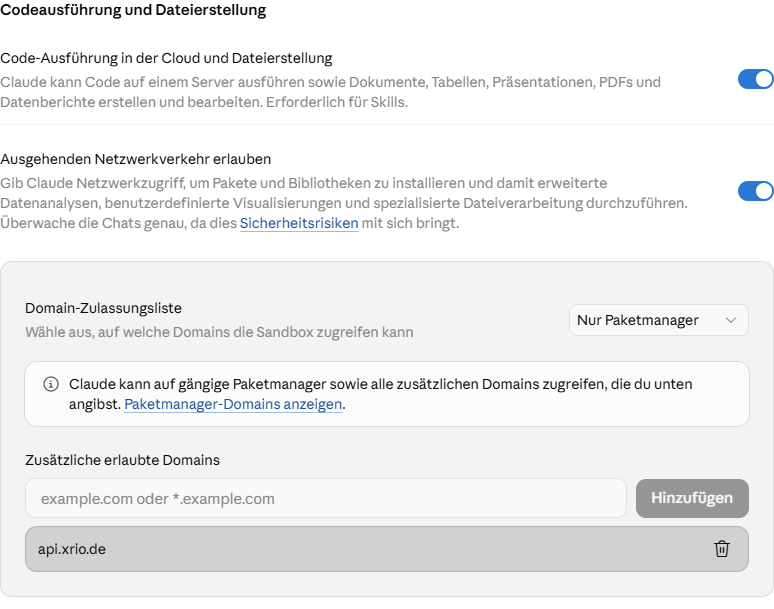
Task: Click the info icon beside Paketmanager notice
Action: point(51,384)
